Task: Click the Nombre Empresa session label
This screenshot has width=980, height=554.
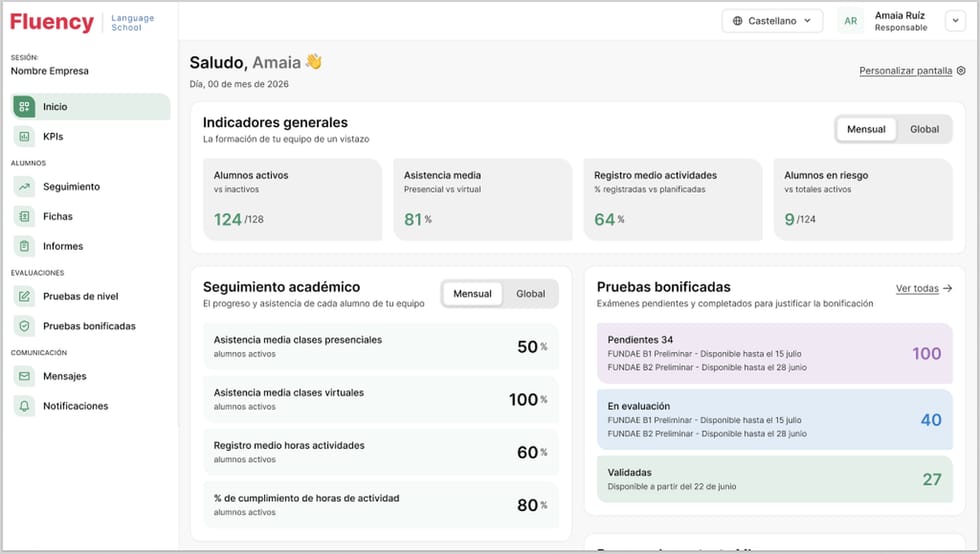Action: 49,71
